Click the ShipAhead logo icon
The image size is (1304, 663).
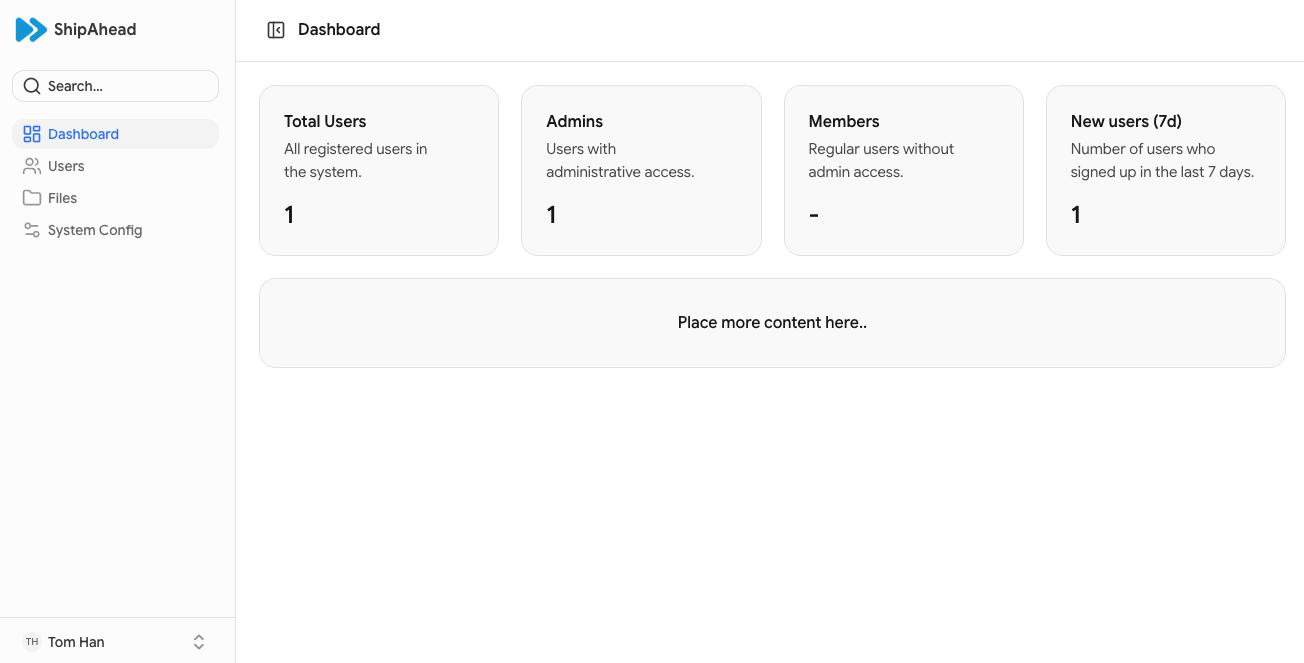tap(31, 30)
